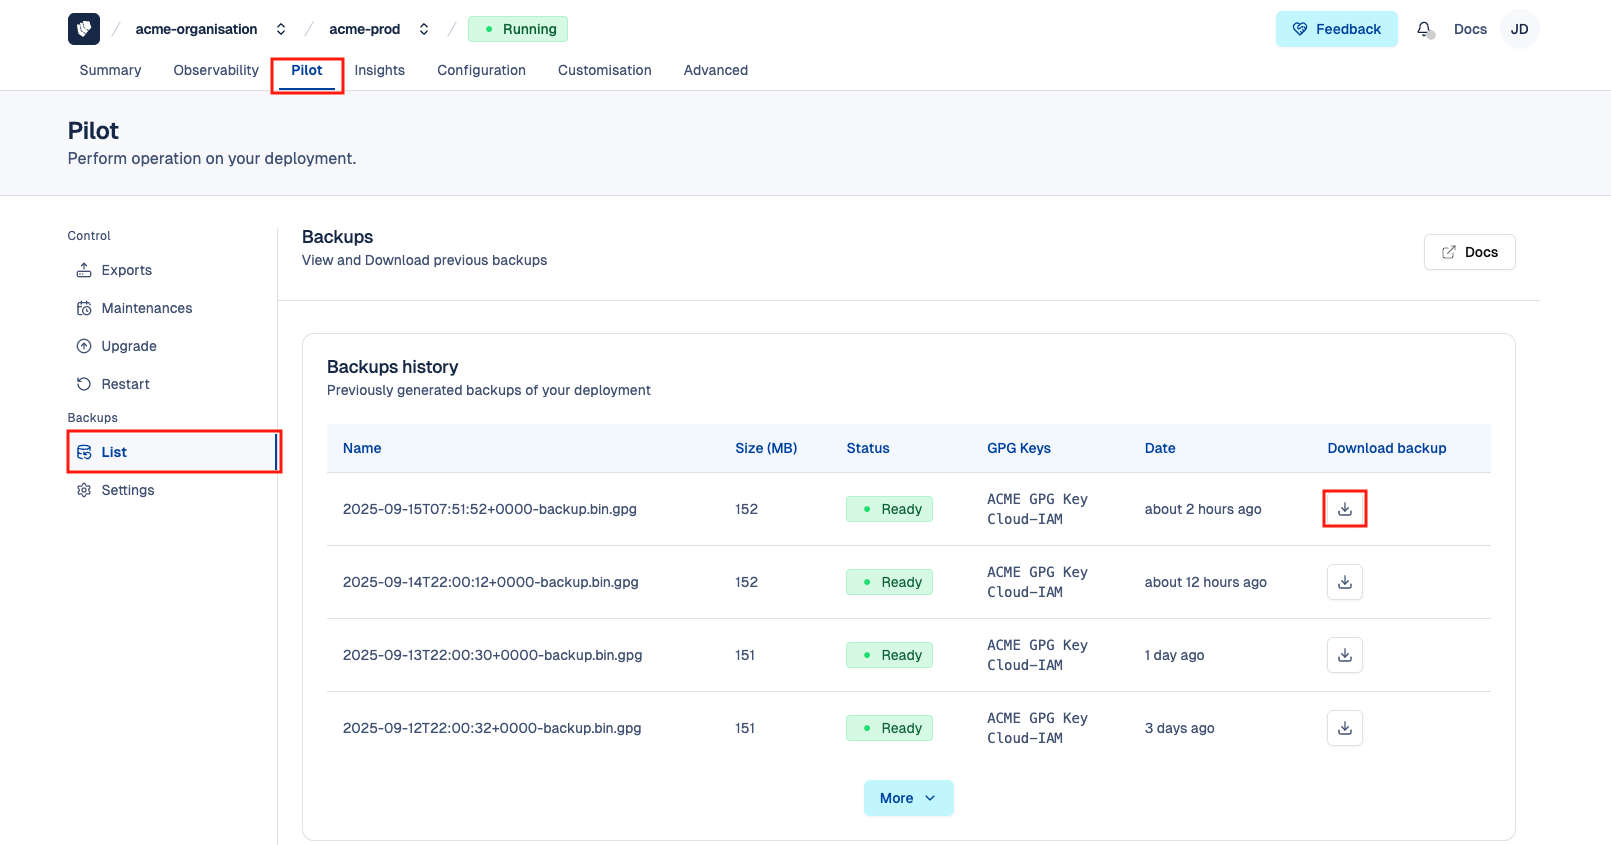The height and width of the screenshot is (845, 1611).
Task: Switch to the Observability tab
Action: coord(216,70)
